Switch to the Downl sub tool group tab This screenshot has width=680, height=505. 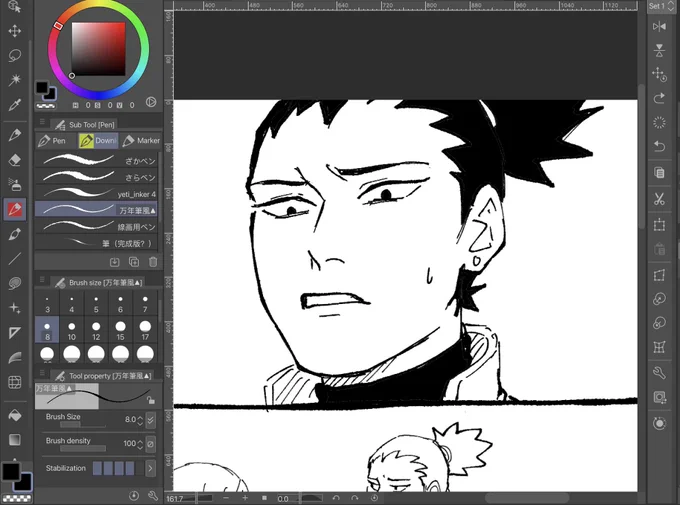(x=98, y=141)
